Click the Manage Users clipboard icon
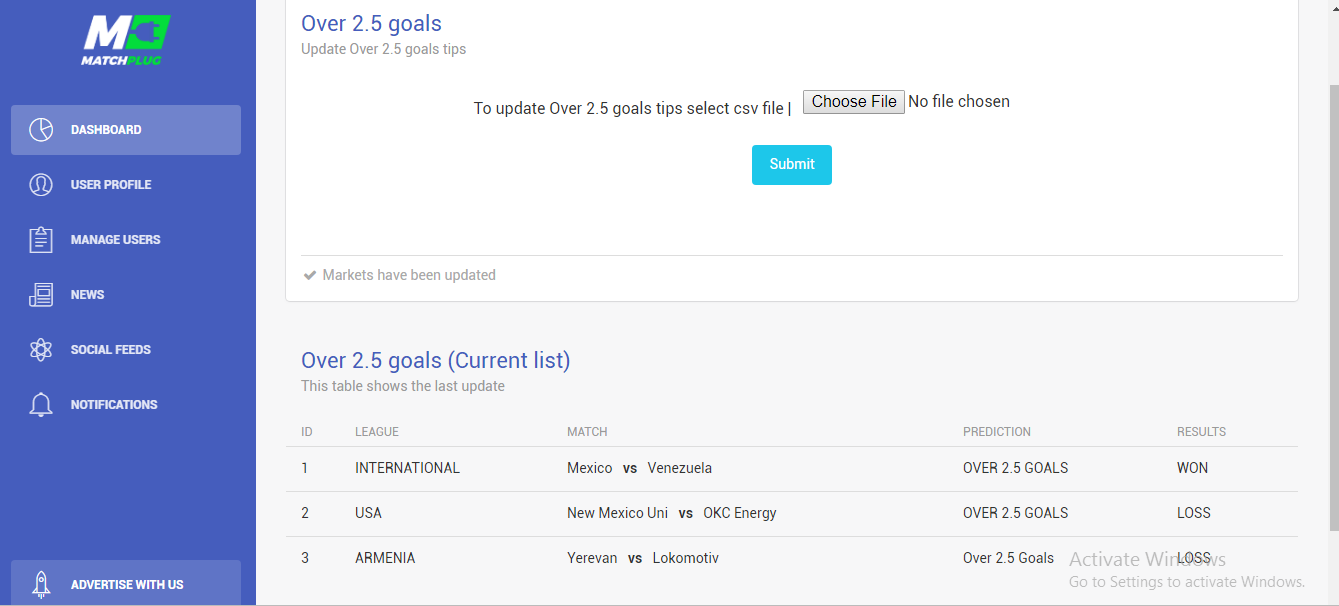The image size is (1339, 606). click(41, 240)
